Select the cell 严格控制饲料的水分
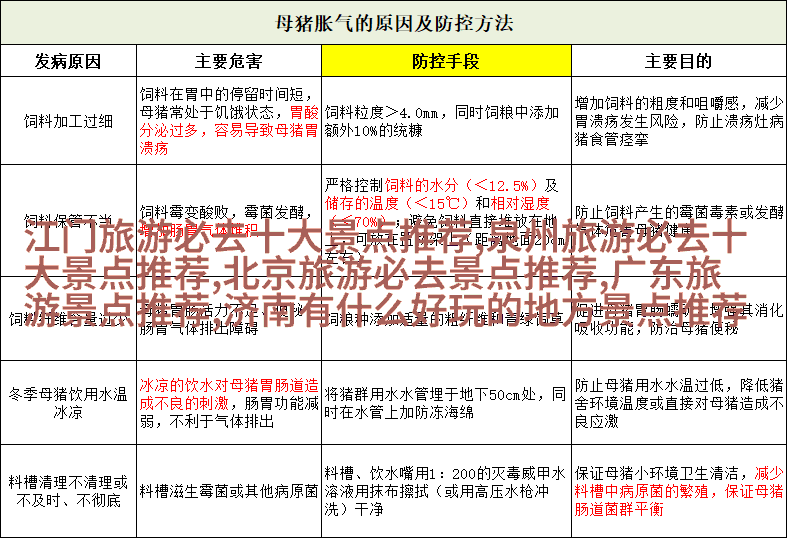This screenshot has width=787, height=538. (446, 220)
